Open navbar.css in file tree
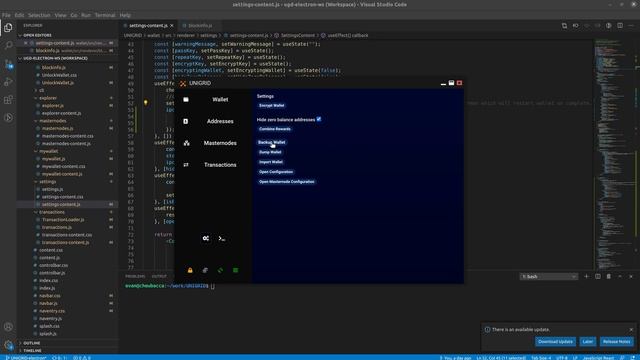Image resolution: width=640 pixels, height=360 pixels. point(50,296)
